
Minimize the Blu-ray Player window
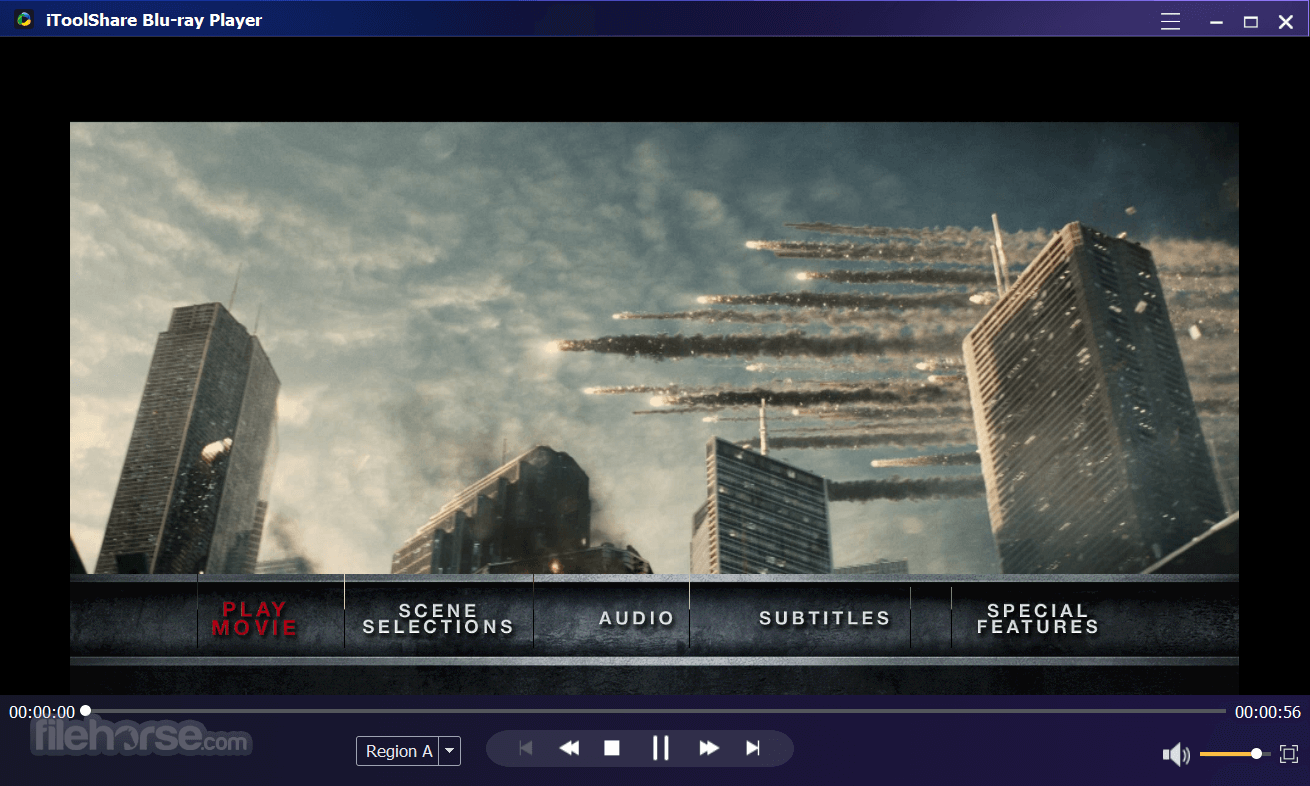tap(1216, 22)
